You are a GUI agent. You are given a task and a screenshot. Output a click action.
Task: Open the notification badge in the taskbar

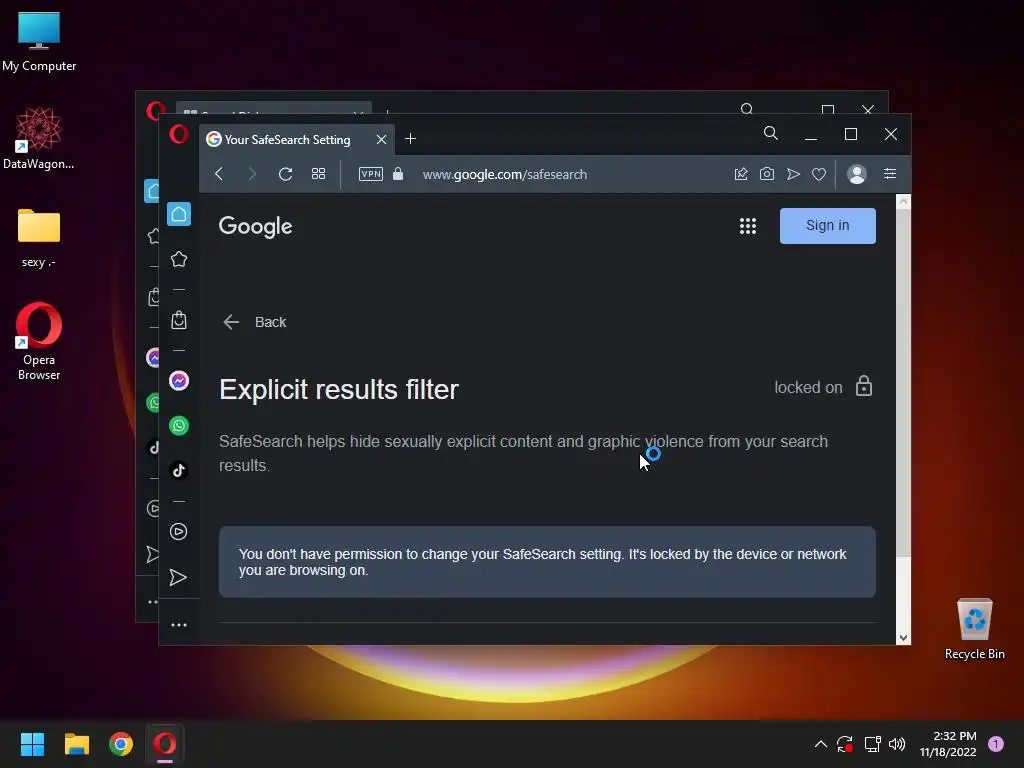point(996,744)
